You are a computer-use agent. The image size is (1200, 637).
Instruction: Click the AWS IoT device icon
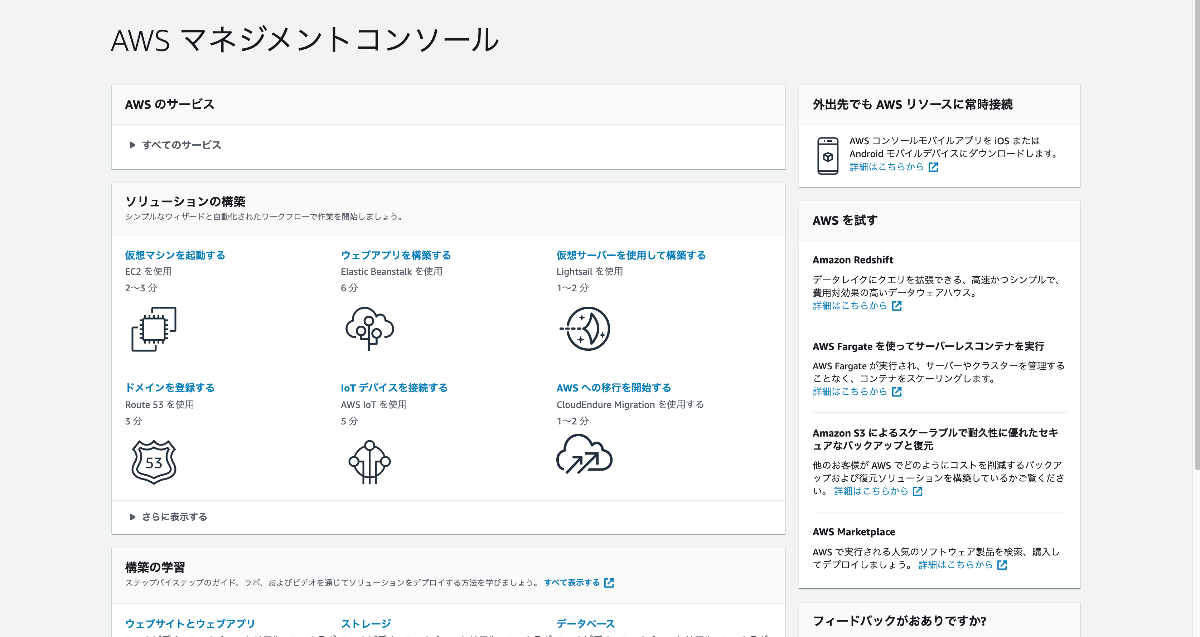(x=369, y=461)
